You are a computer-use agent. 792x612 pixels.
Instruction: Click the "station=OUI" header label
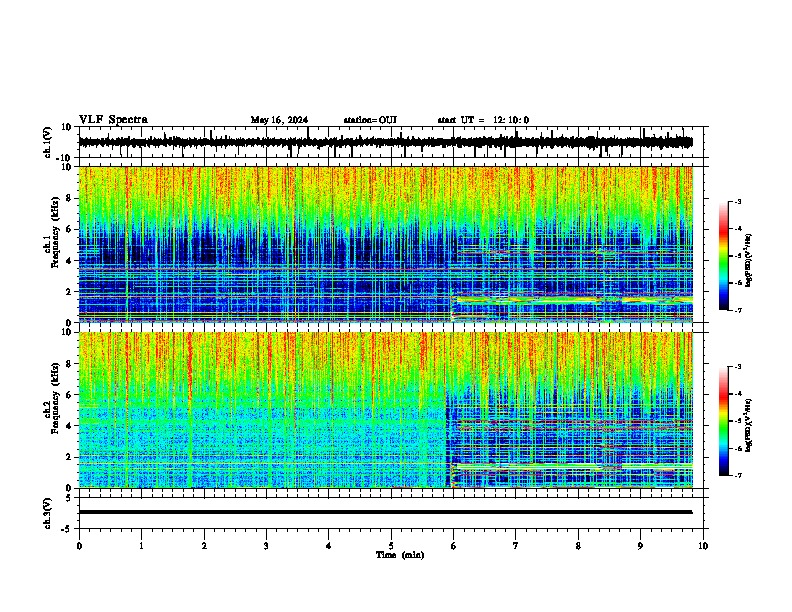370,120
